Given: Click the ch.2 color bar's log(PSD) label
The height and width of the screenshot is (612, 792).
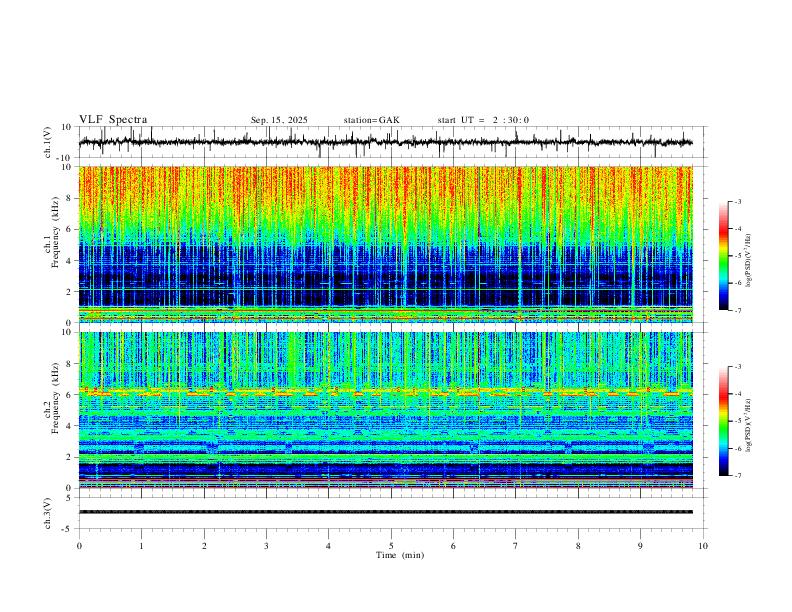Looking at the screenshot, I should tap(749, 425).
